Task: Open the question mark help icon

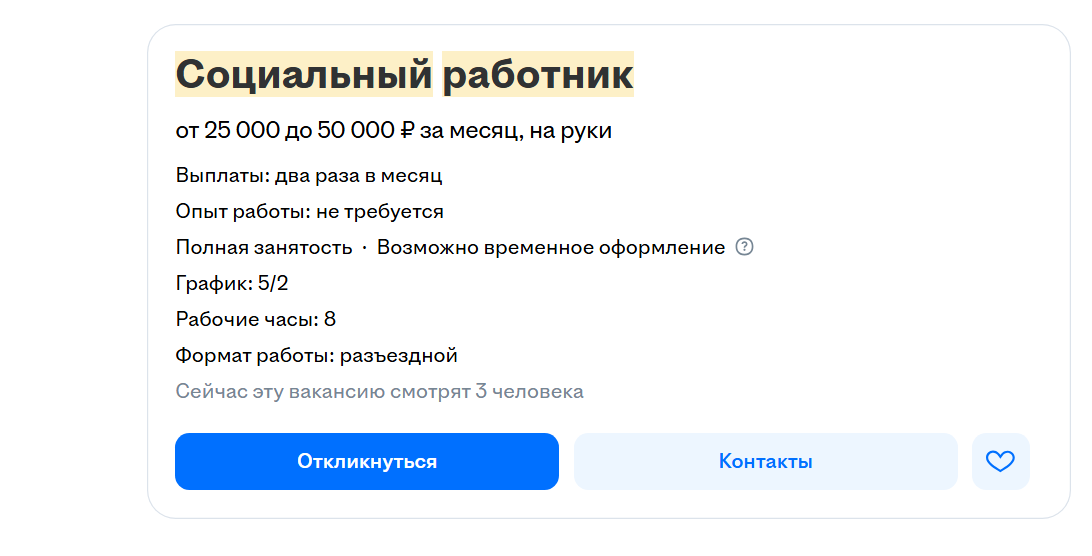Action: click(x=744, y=247)
